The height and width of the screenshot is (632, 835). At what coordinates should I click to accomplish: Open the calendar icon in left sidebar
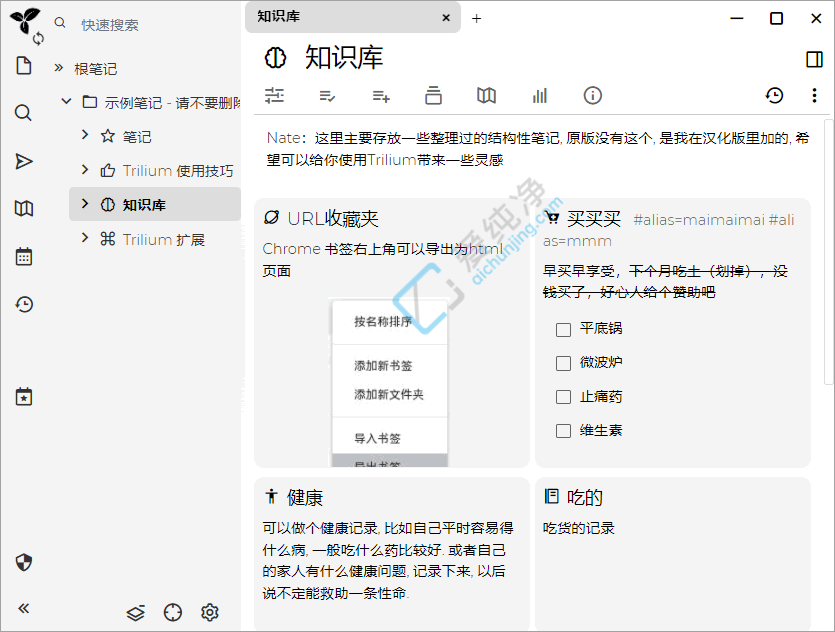coord(24,257)
